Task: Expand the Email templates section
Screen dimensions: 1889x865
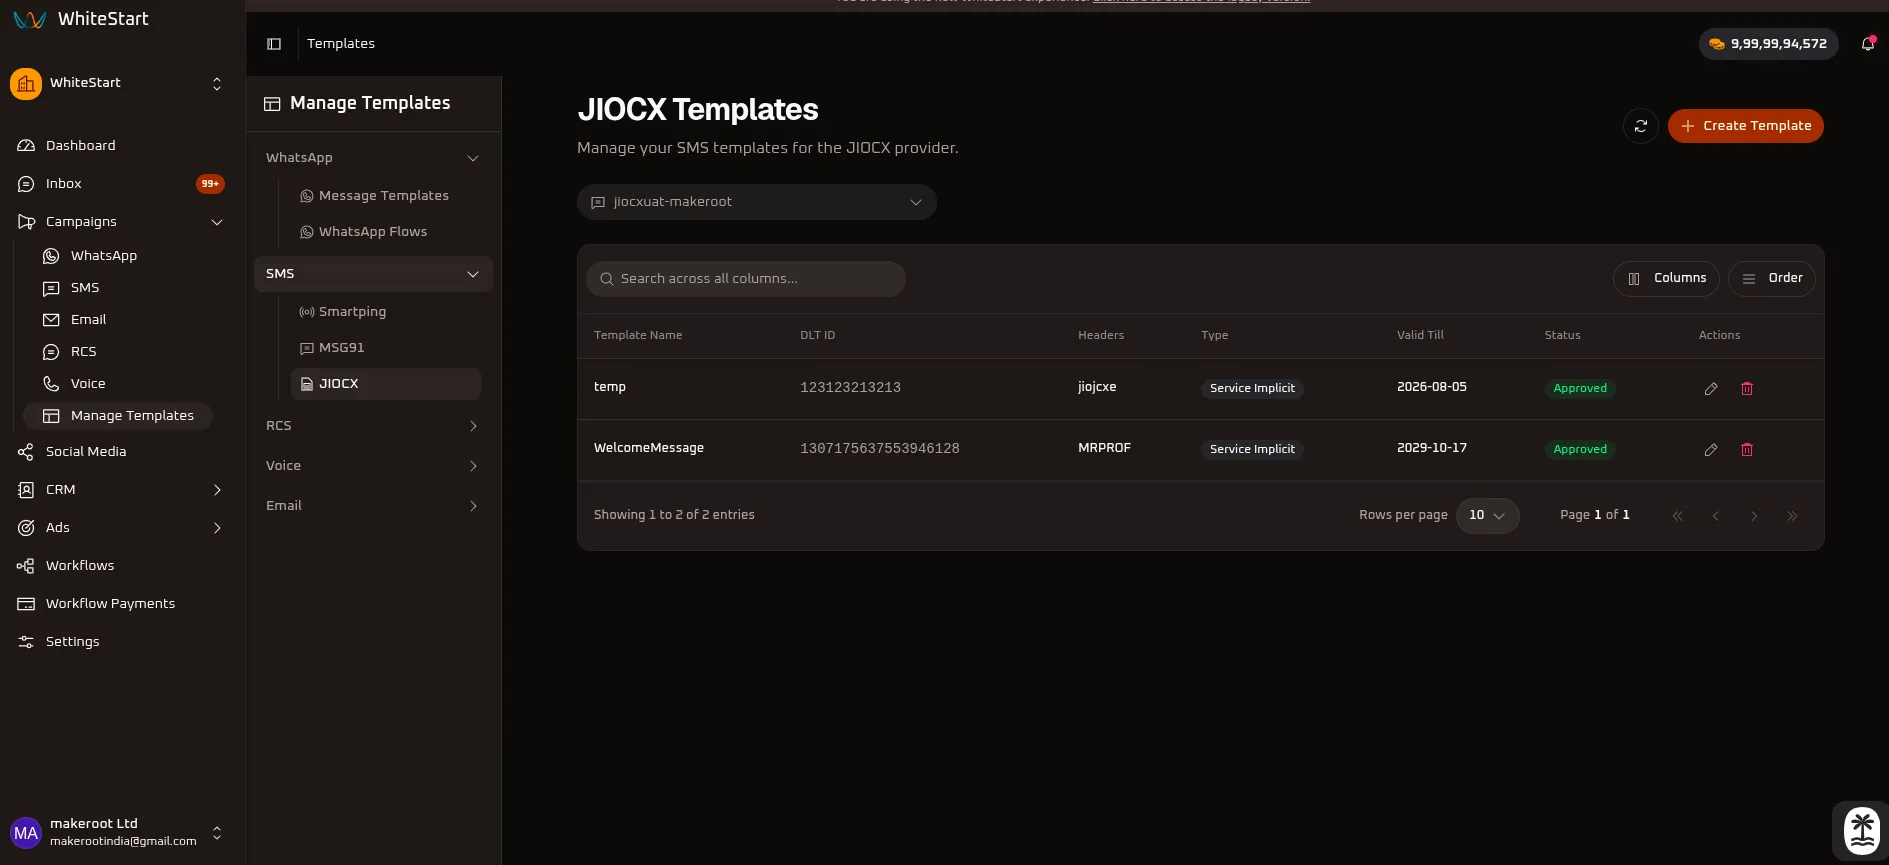Action: (373, 506)
